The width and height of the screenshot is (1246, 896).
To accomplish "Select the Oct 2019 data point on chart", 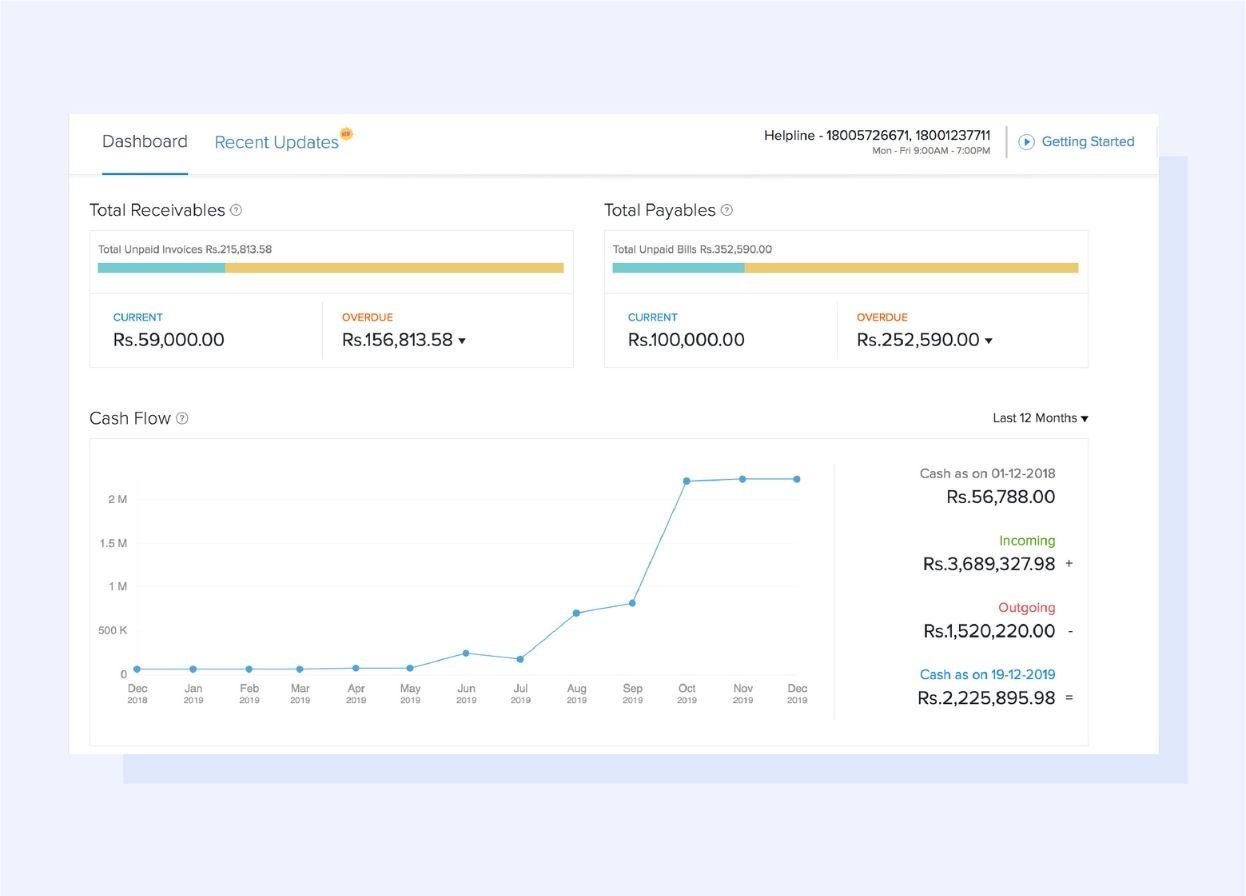I will point(687,481).
